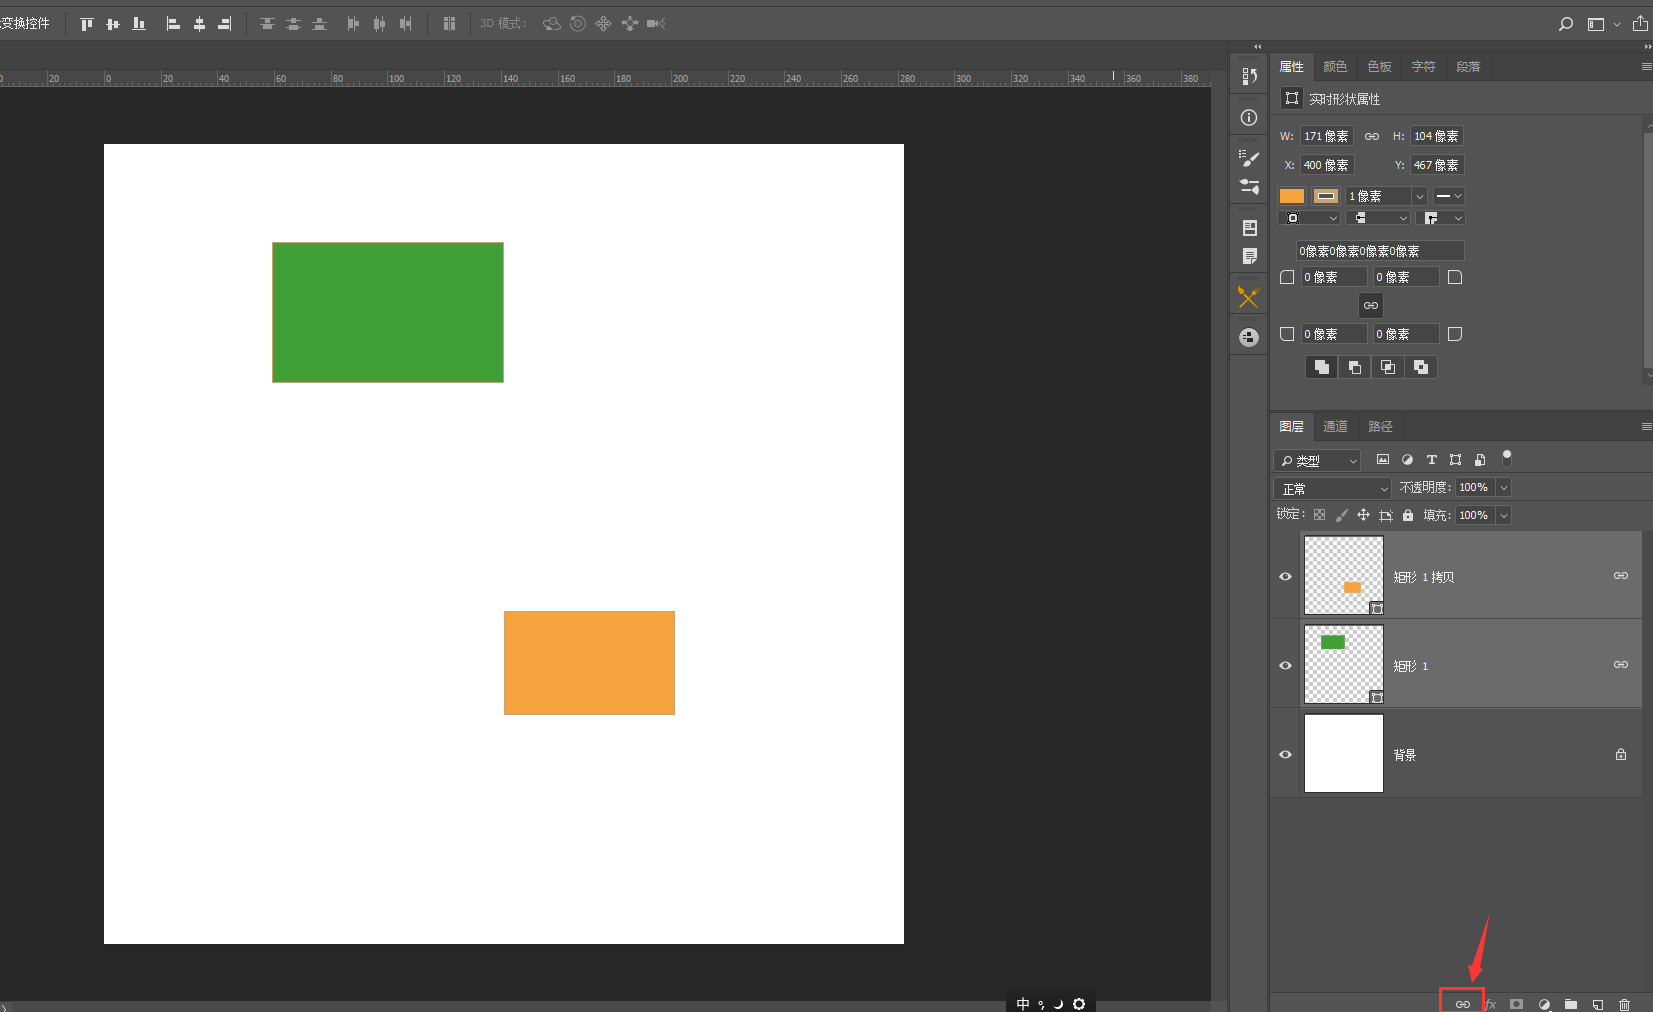Distribute top edges of layers
Screen dimensions: 1653x1012
coord(267,24)
